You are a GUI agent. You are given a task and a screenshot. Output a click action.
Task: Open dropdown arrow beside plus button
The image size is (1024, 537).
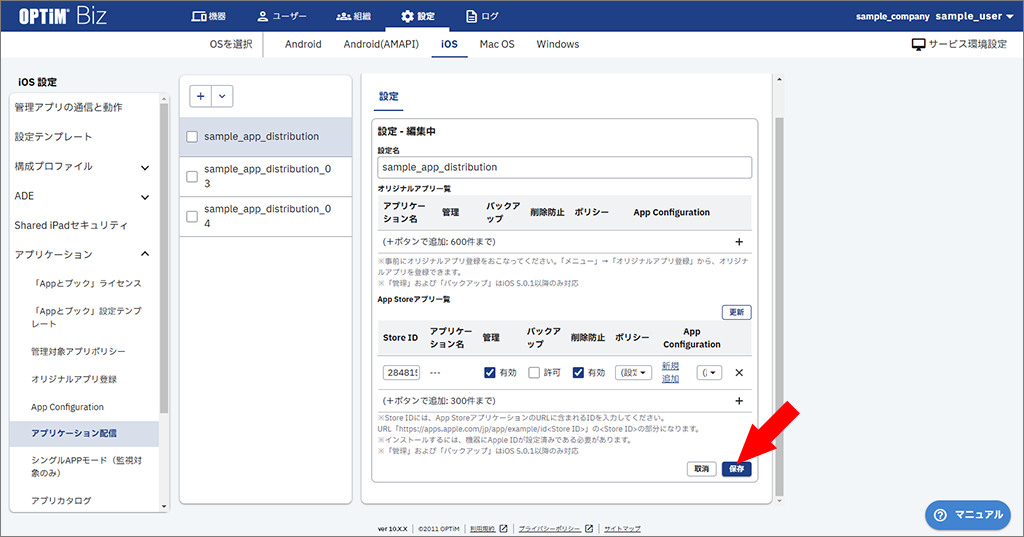coord(222,96)
